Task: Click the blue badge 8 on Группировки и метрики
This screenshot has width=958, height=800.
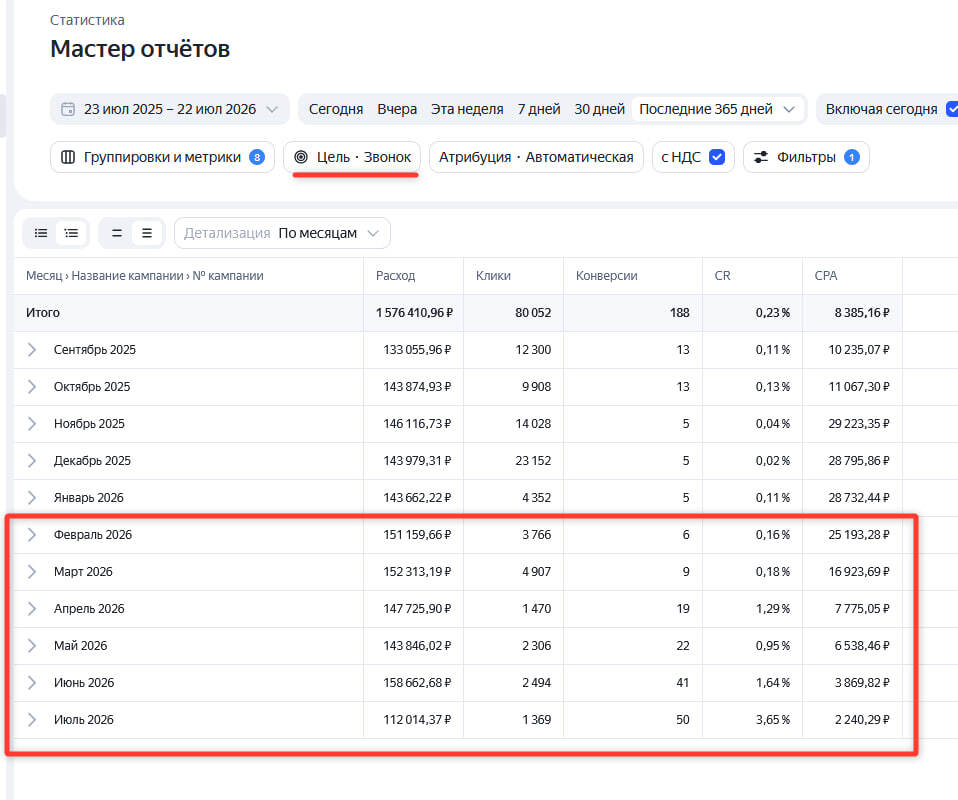Action: 257,157
